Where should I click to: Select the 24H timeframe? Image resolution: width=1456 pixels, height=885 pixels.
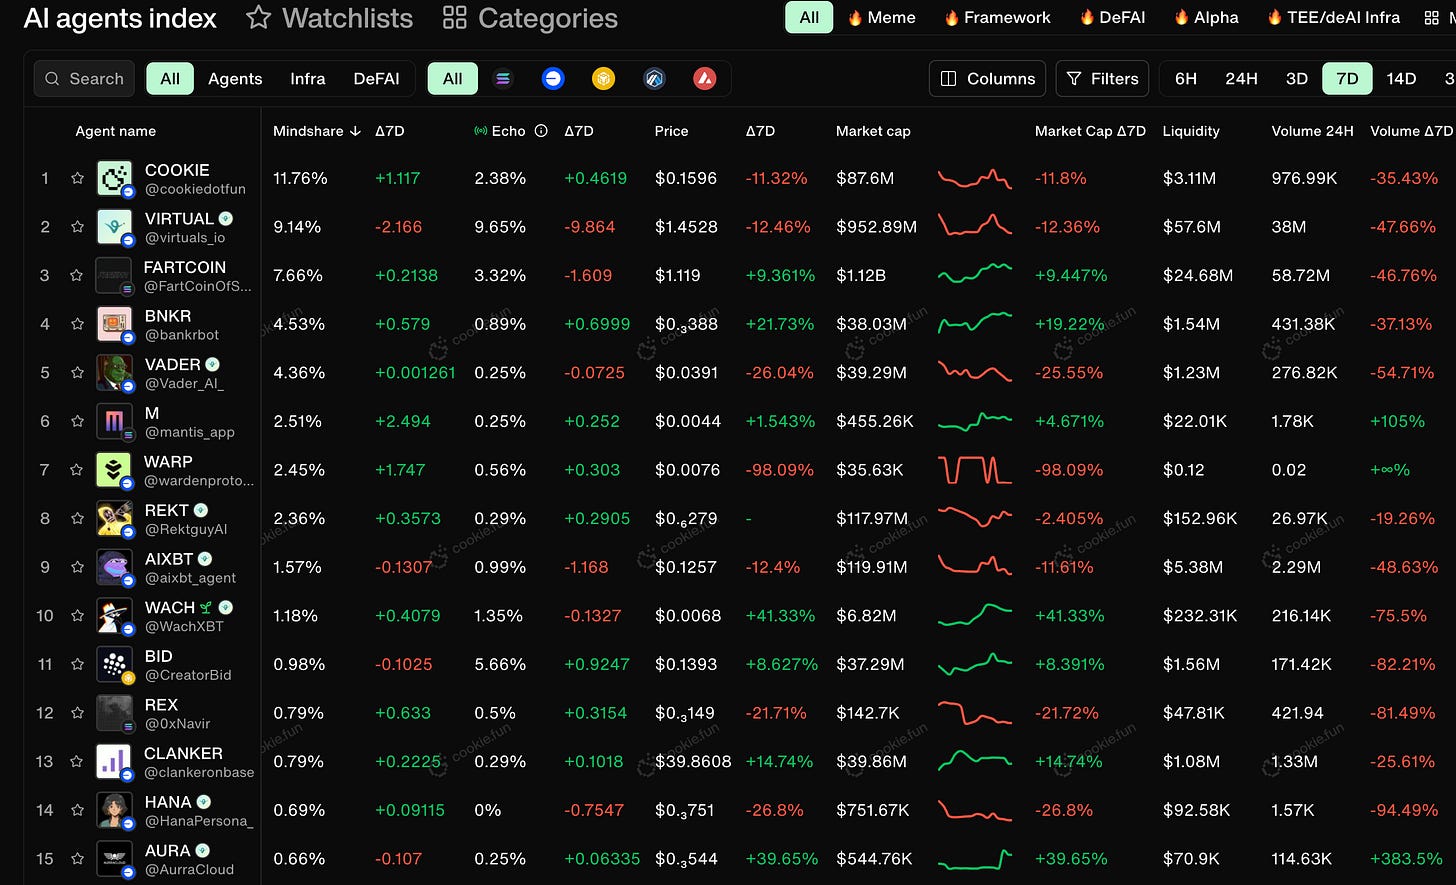pos(1241,78)
